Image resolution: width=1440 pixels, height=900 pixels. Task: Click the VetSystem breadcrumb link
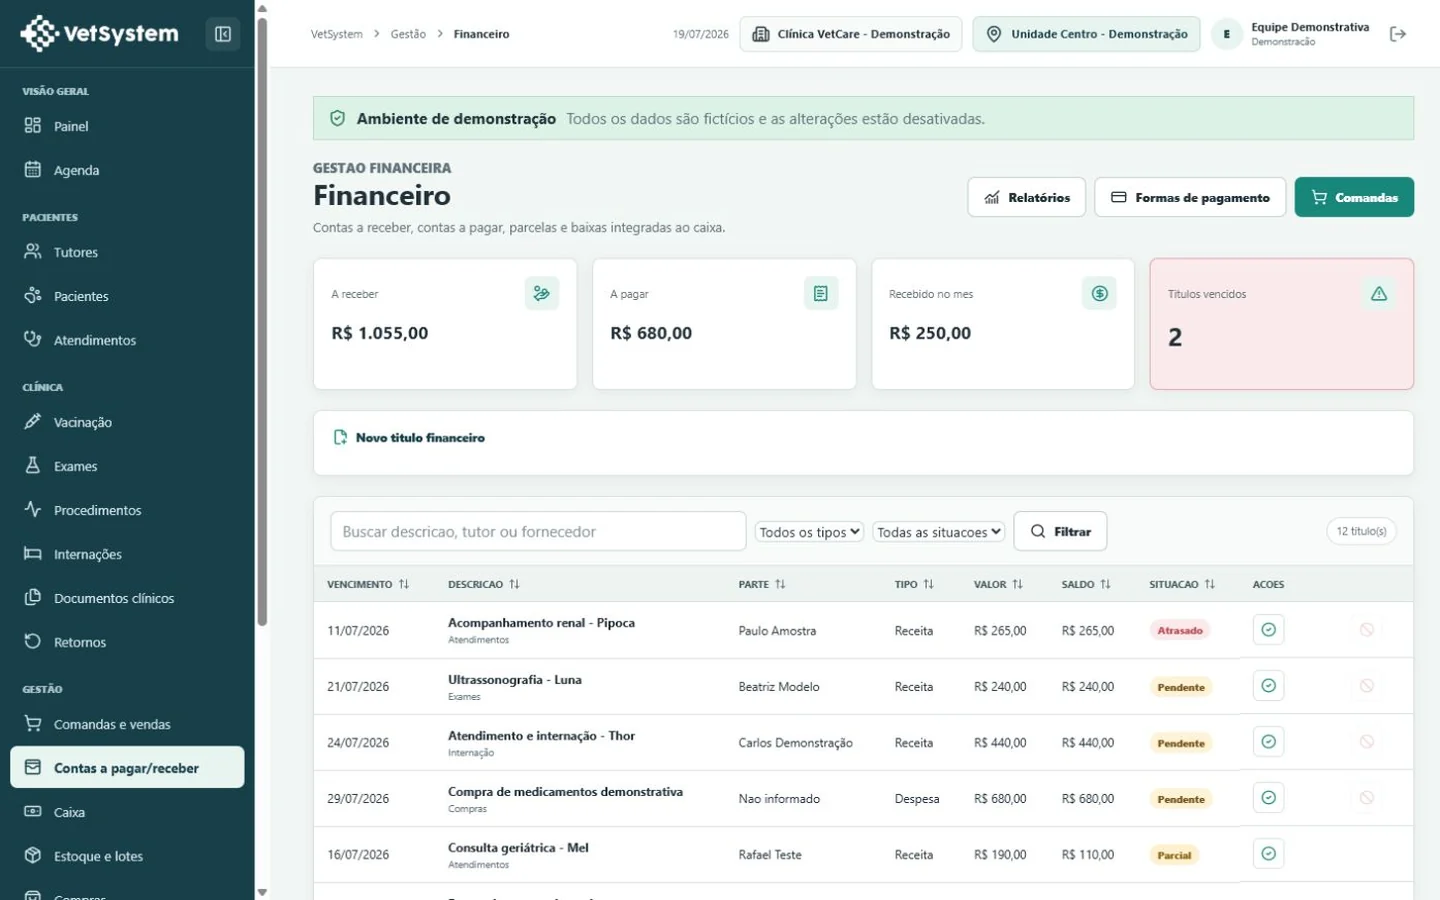tap(337, 34)
